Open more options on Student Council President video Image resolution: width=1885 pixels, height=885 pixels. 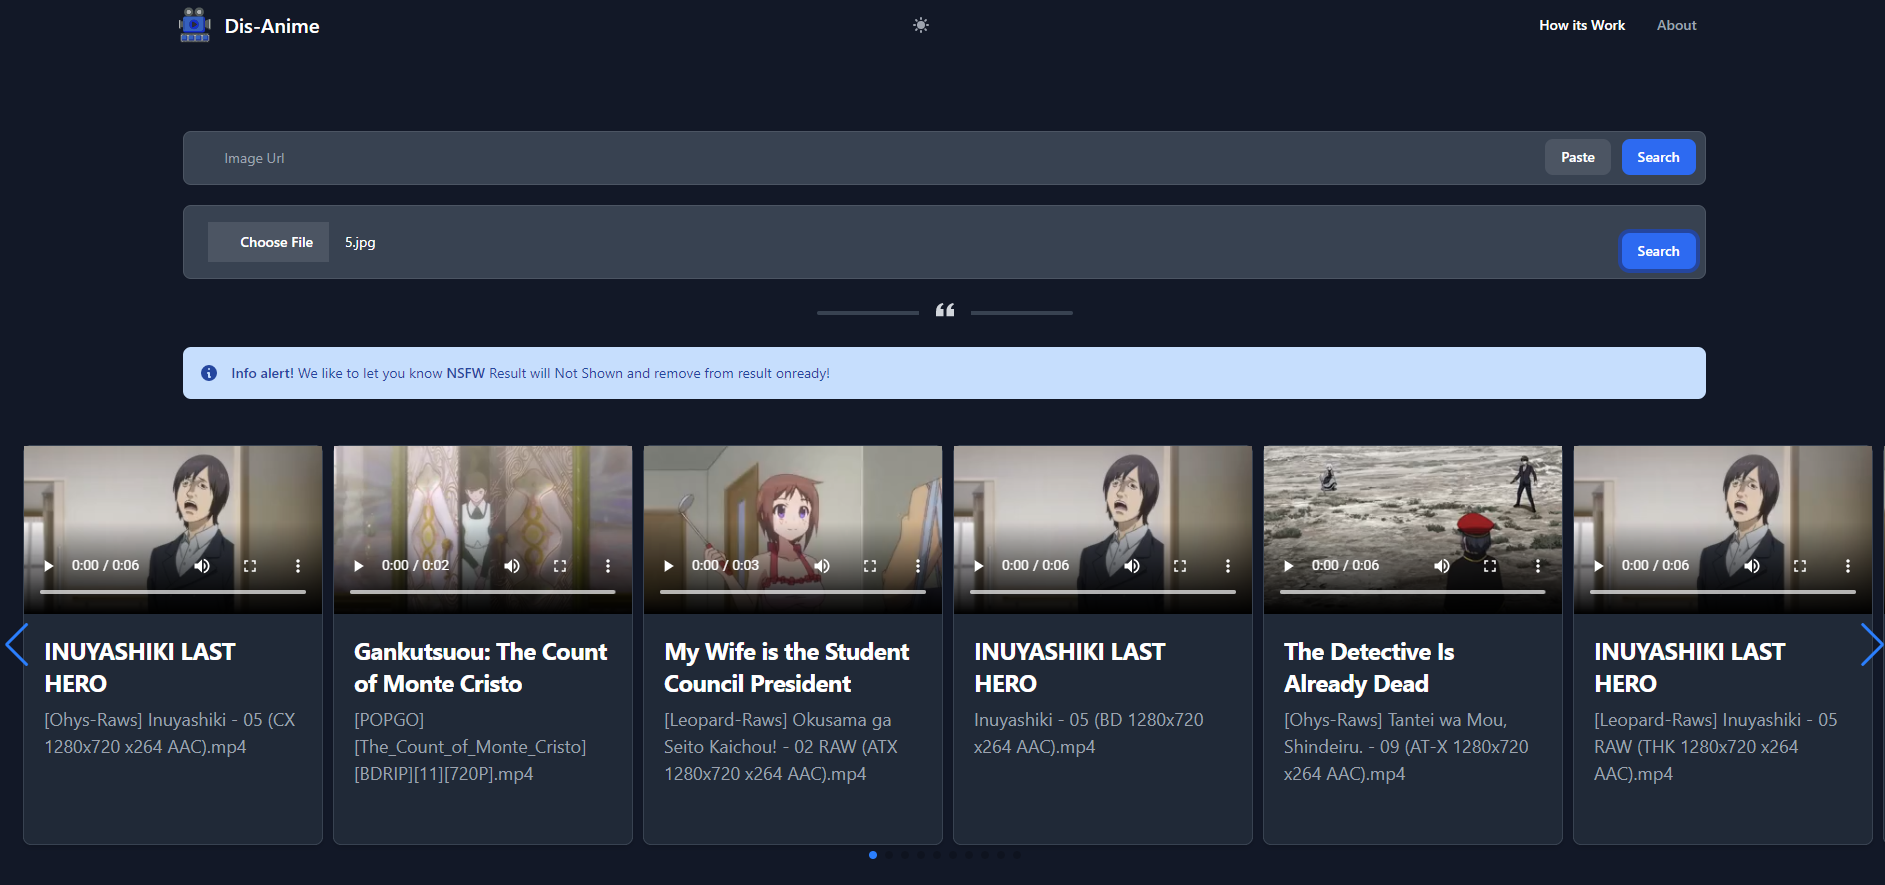coord(918,566)
